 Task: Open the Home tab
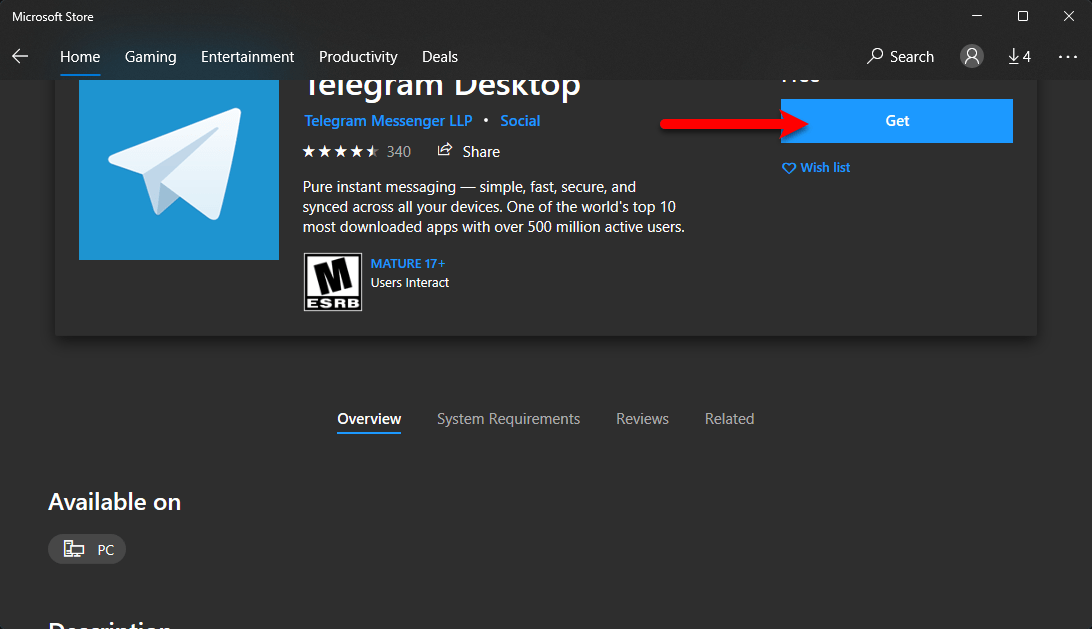click(80, 56)
